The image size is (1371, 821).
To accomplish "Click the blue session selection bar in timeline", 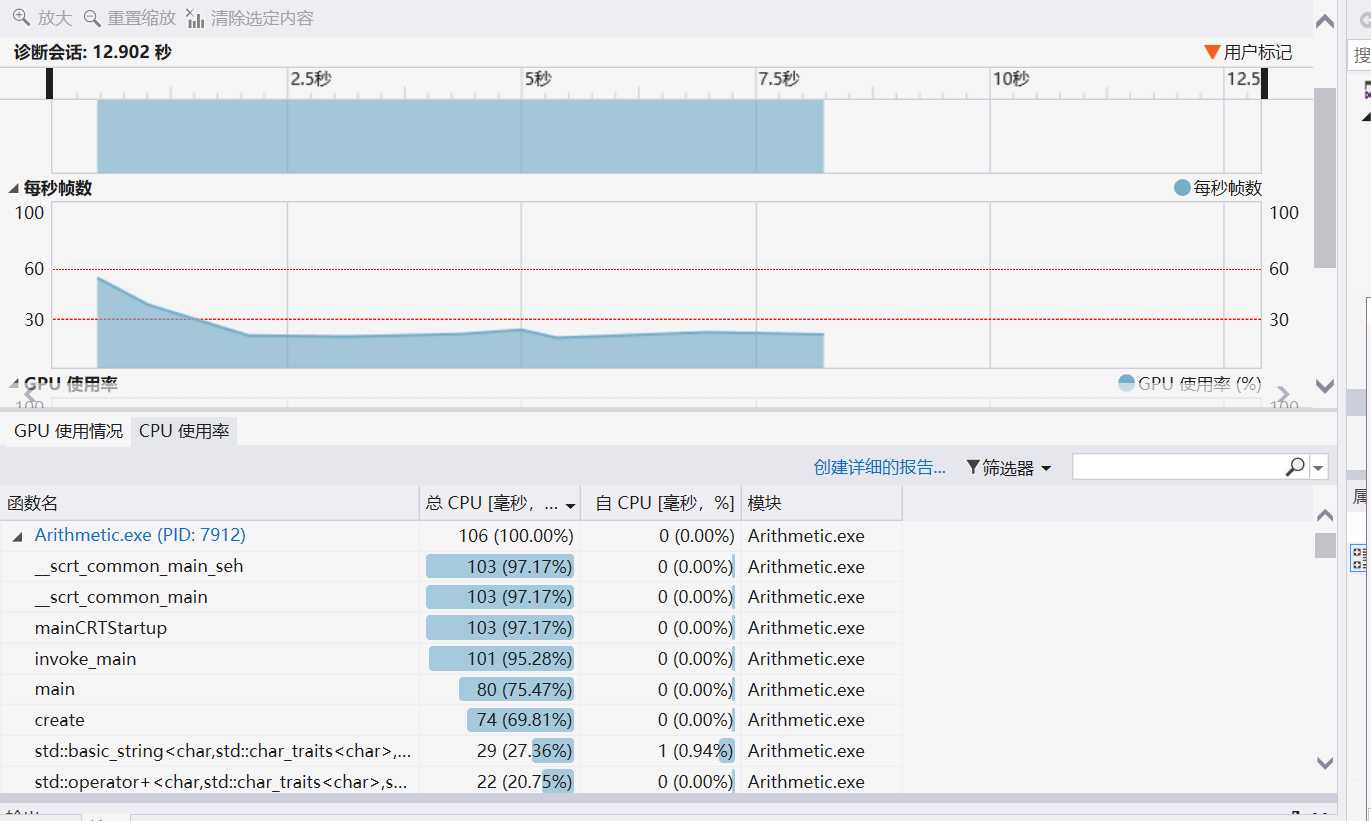I will [x=460, y=136].
